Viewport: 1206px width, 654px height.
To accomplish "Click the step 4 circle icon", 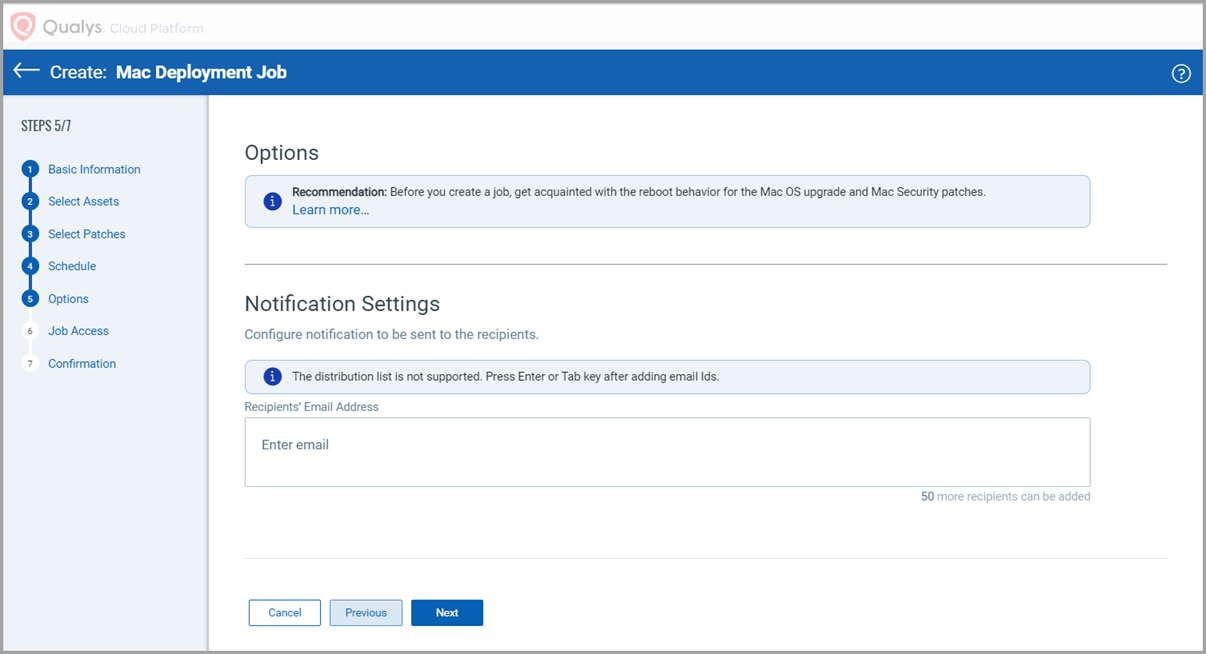I will pyautogui.click(x=30, y=266).
